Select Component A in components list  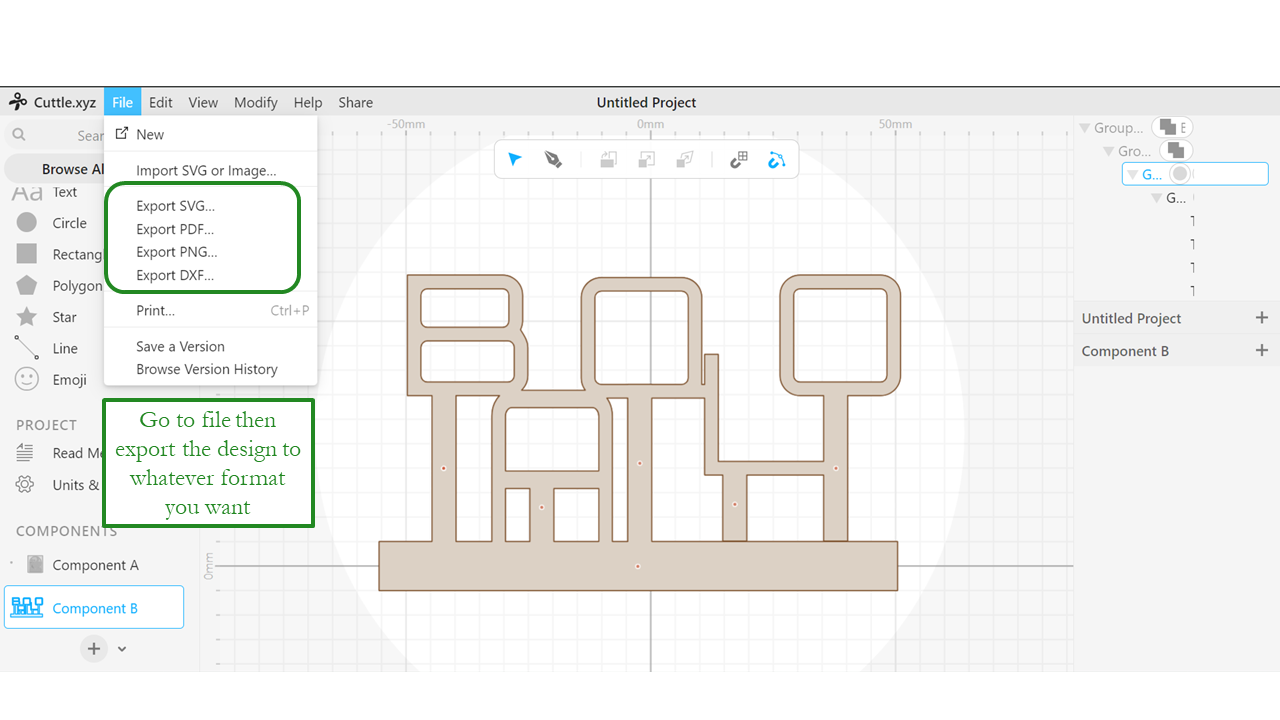click(94, 565)
